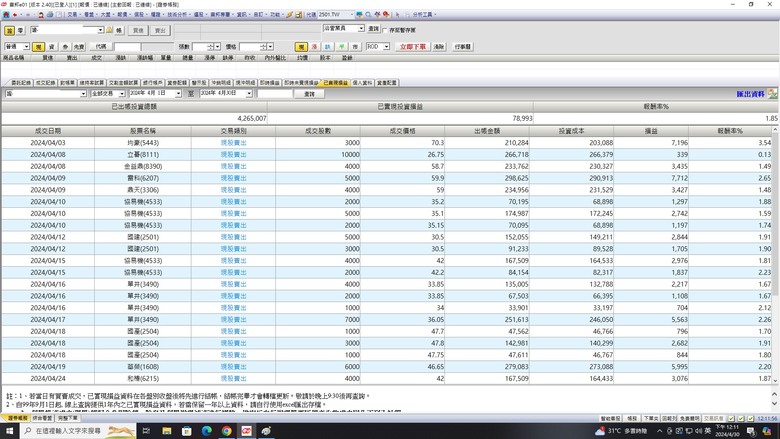Select the green 平 (flat) price button
Image resolution: width=780 pixels, height=439 pixels.
click(341, 47)
